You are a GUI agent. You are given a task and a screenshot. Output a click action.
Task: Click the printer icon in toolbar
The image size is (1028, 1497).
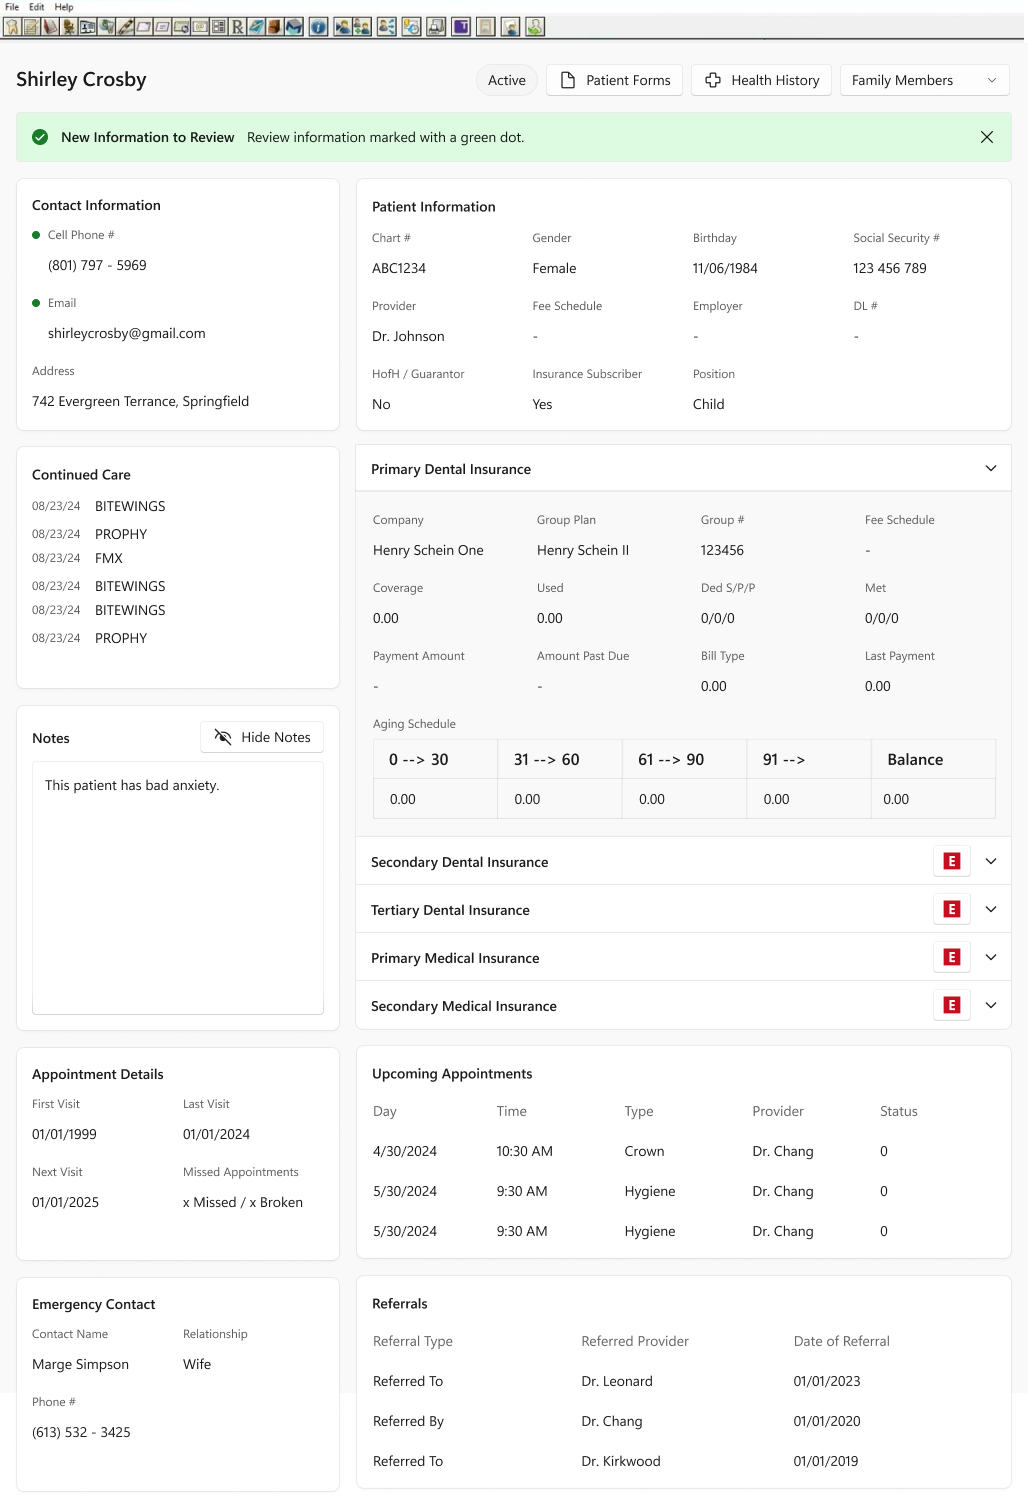click(x=436, y=27)
